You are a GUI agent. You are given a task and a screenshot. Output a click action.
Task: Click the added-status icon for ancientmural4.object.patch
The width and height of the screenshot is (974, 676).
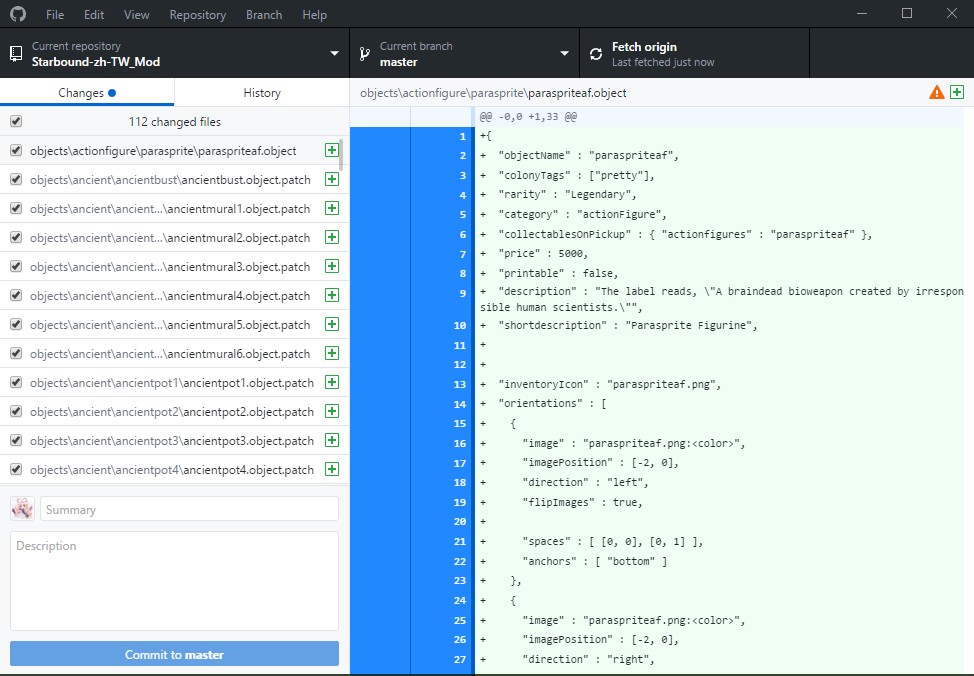pos(332,295)
